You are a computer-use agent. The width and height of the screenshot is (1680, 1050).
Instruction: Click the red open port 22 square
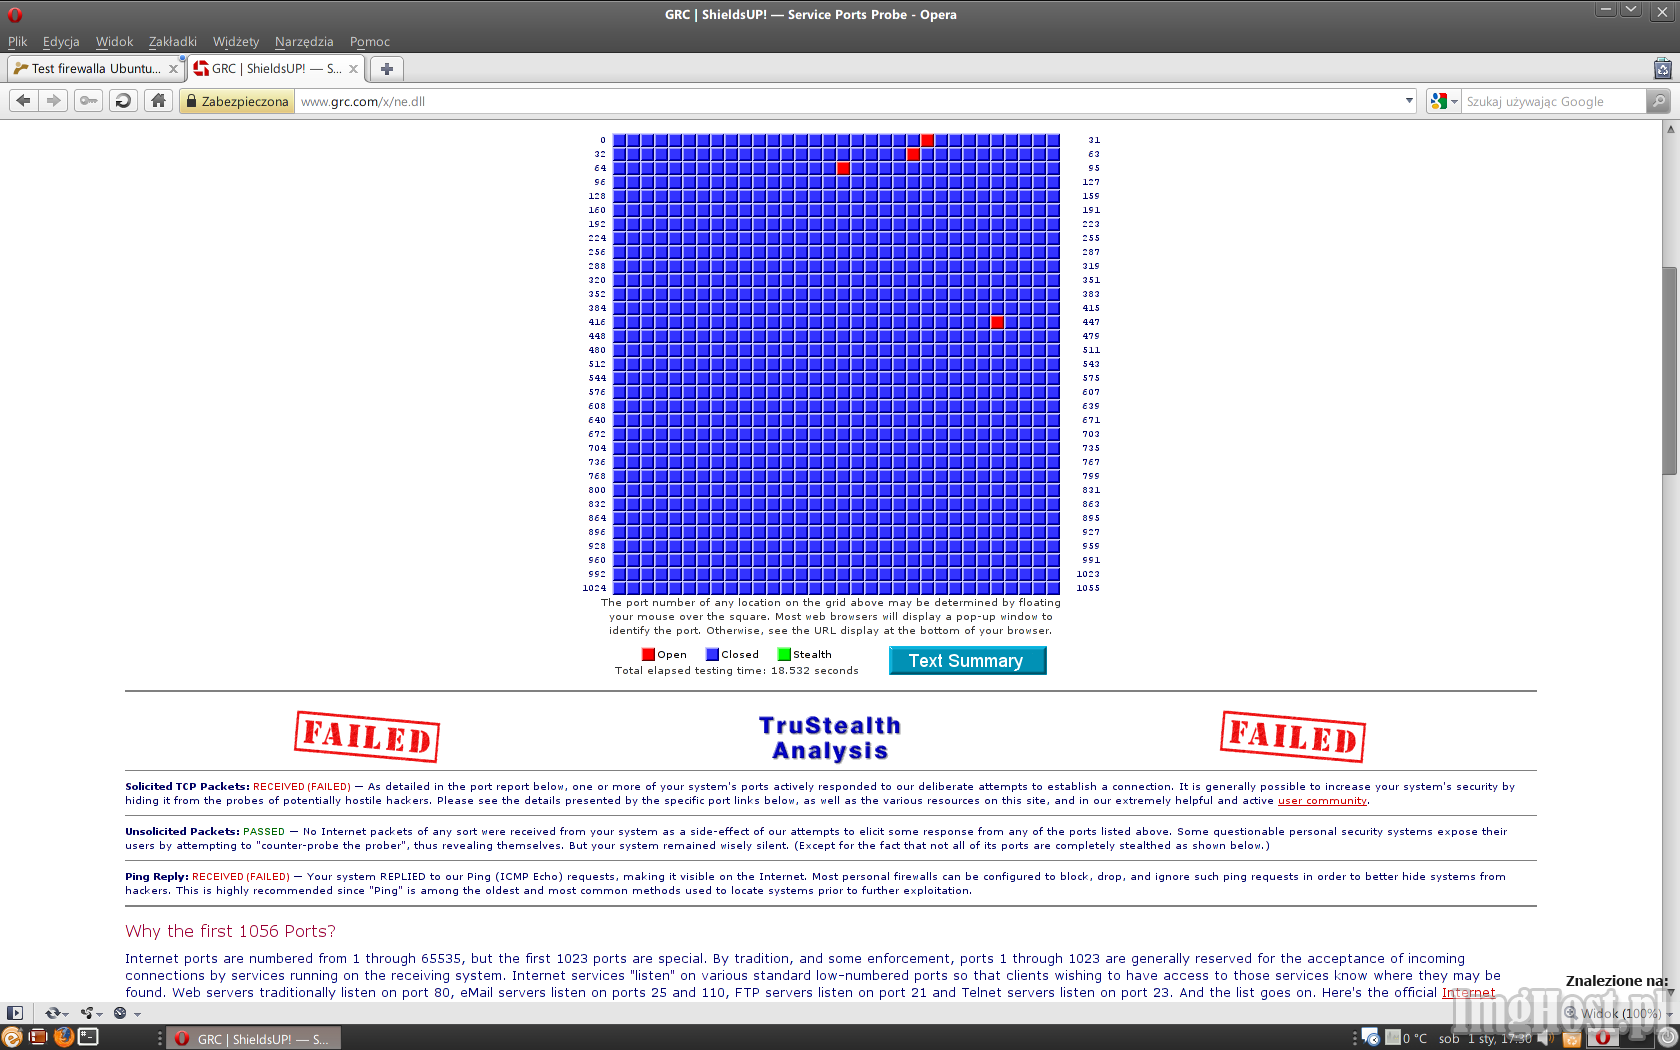coord(927,140)
